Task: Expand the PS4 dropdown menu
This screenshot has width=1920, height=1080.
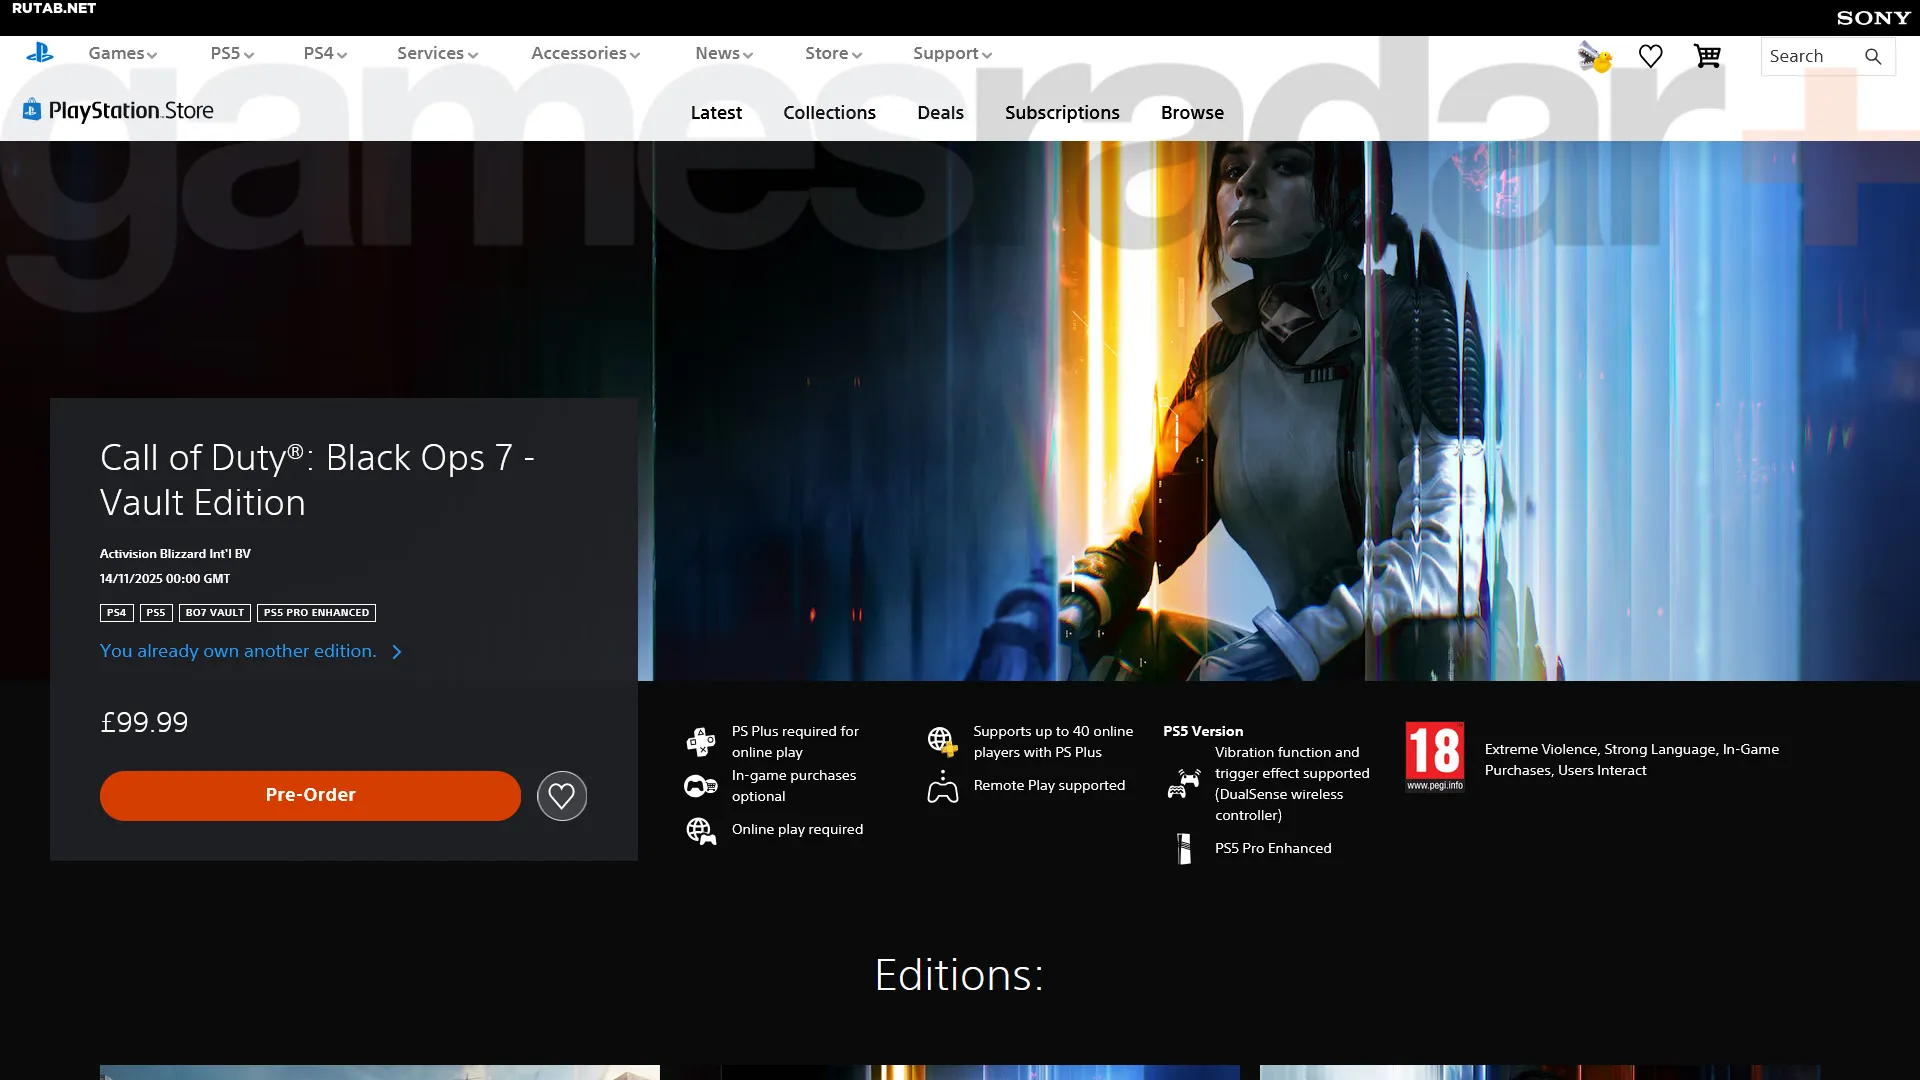Action: (325, 54)
